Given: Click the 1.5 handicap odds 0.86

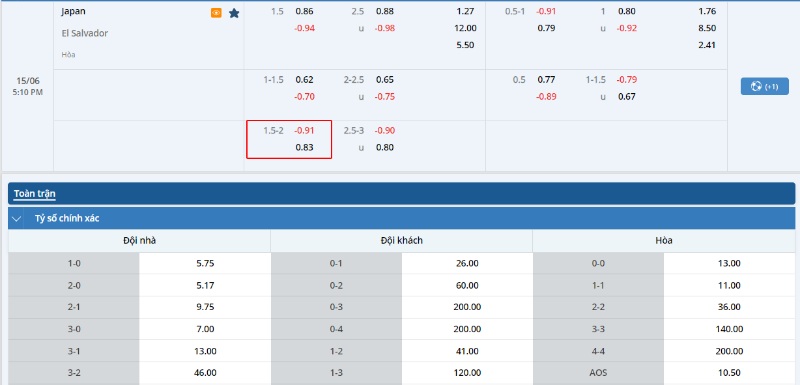Looking at the screenshot, I should [305, 11].
